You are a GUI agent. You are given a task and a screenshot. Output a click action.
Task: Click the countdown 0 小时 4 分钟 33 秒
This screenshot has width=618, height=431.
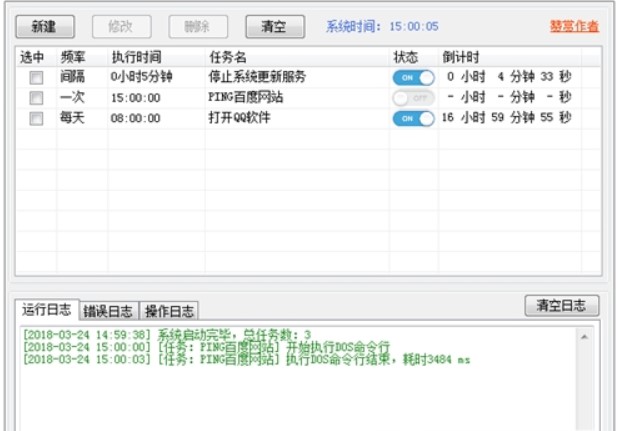pyautogui.click(x=508, y=77)
